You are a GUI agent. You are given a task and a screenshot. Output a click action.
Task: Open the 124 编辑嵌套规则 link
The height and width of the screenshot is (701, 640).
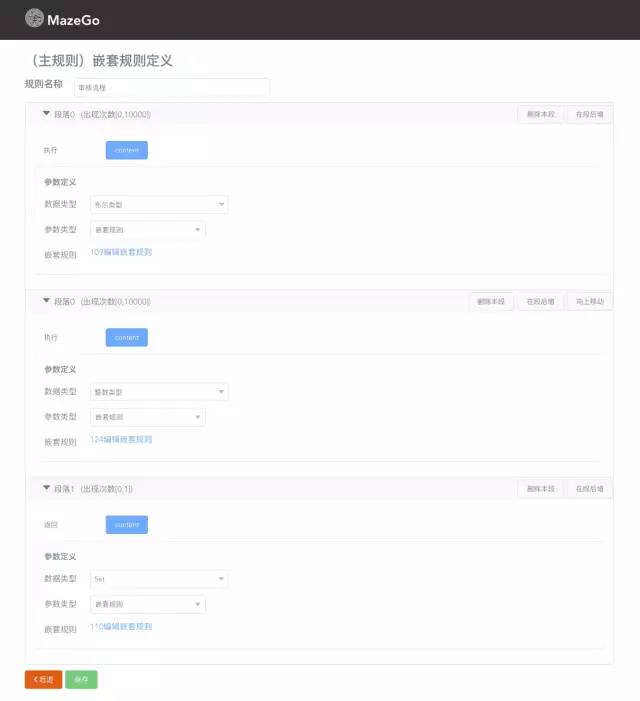(x=121, y=439)
